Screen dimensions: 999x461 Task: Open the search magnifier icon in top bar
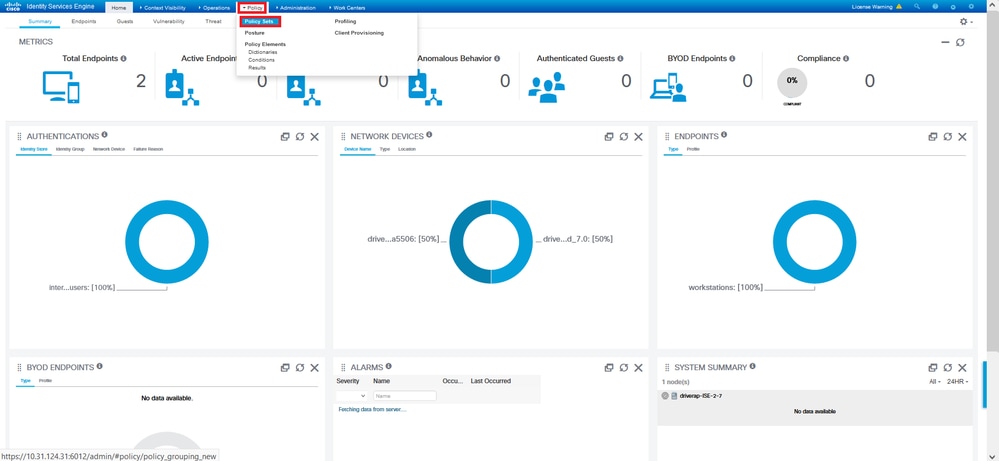917,7
